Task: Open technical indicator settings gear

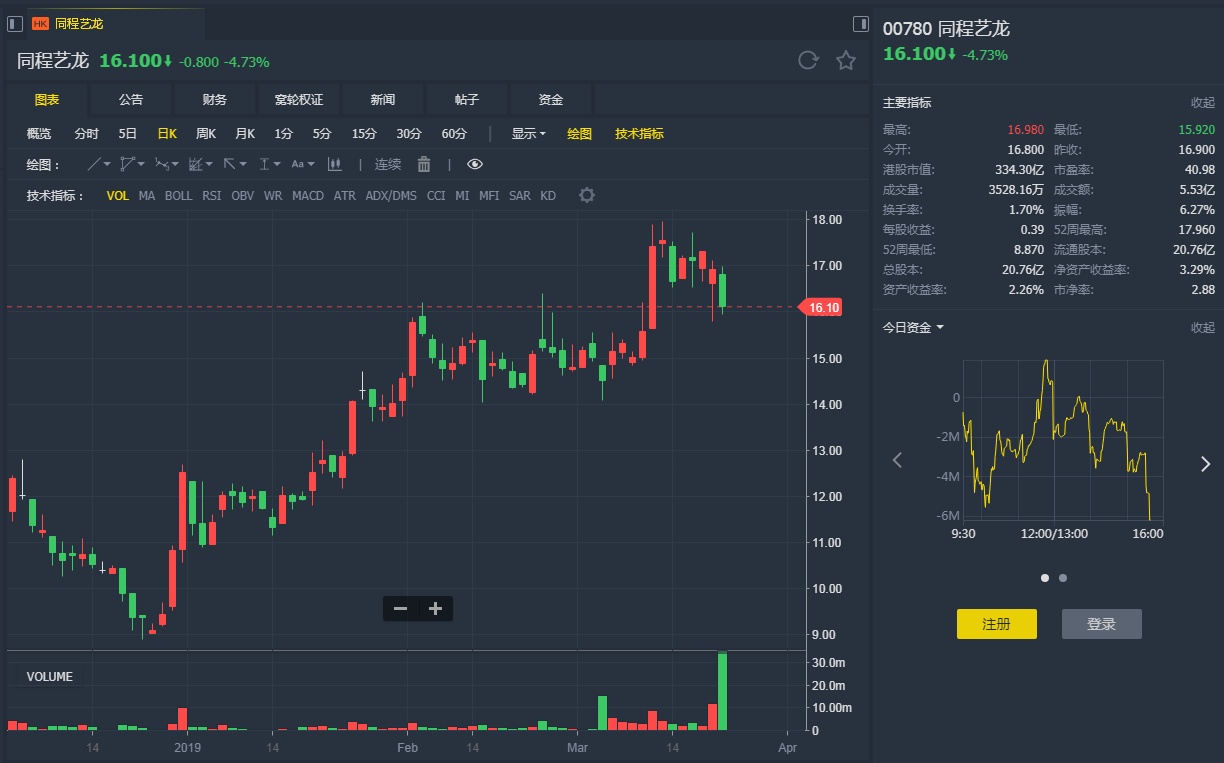Action: (x=587, y=195)
